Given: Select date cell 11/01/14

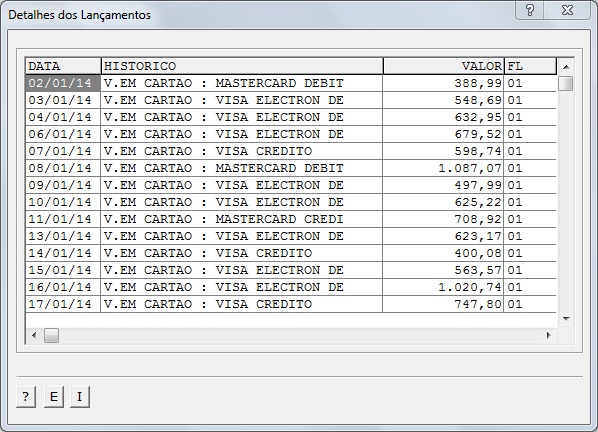Looking at the screenshot, I should pyautogui.click(x=63, y=219).
